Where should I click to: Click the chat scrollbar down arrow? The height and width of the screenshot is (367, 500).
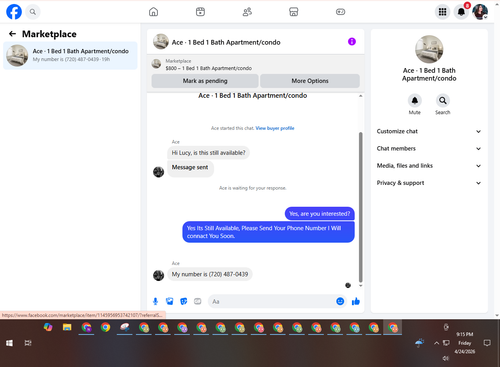[x=360, y=286]
